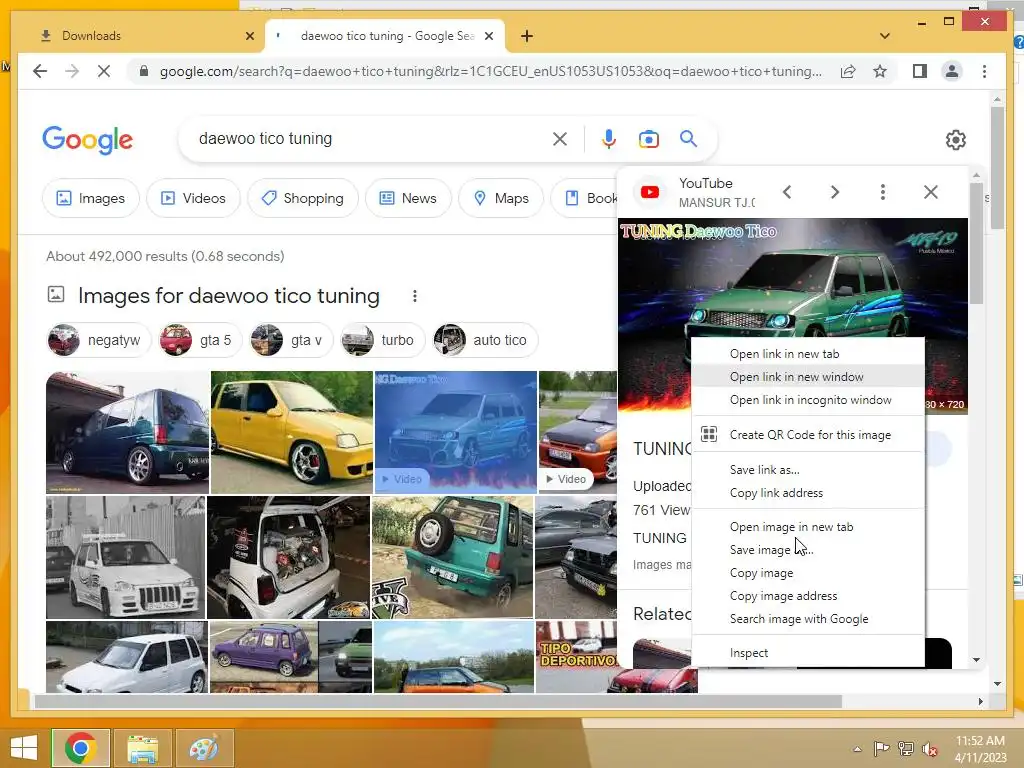Open options next to Images for heading

(415, 296)
